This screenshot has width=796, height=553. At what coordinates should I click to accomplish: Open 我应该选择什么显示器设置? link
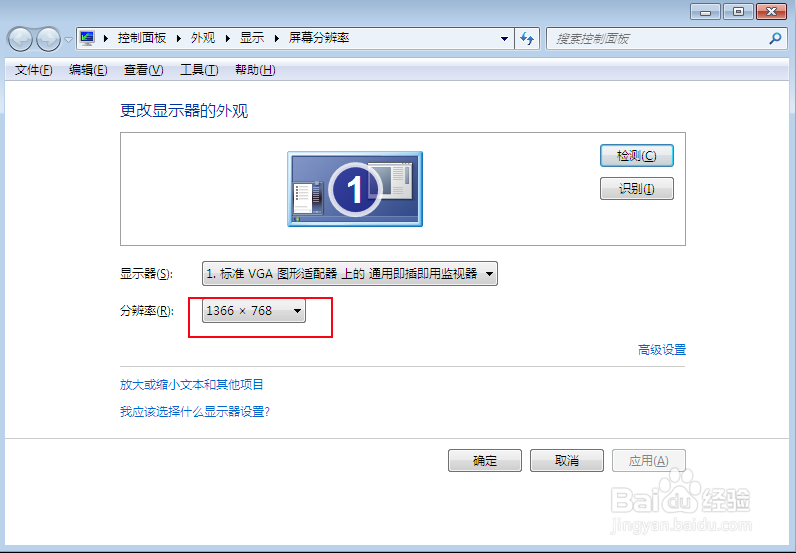click(x=195, y=411)
